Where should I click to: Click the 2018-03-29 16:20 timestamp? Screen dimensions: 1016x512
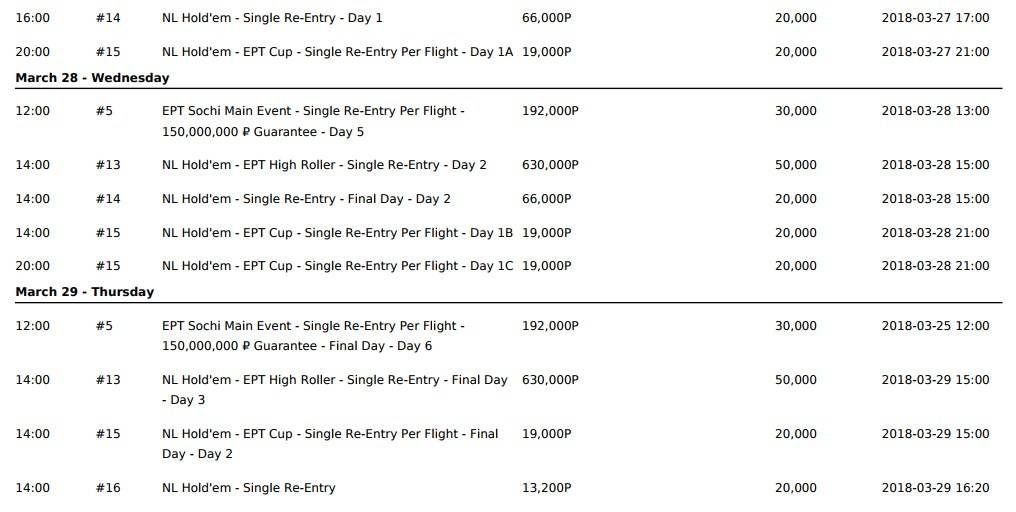(x=935, y=488)
